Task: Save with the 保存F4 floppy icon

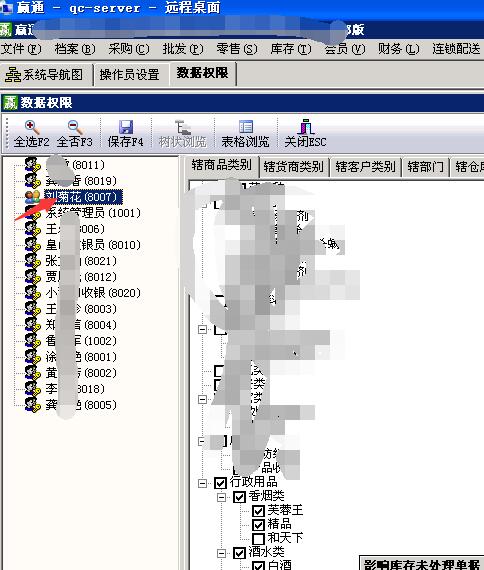Action: pos(125,127)
